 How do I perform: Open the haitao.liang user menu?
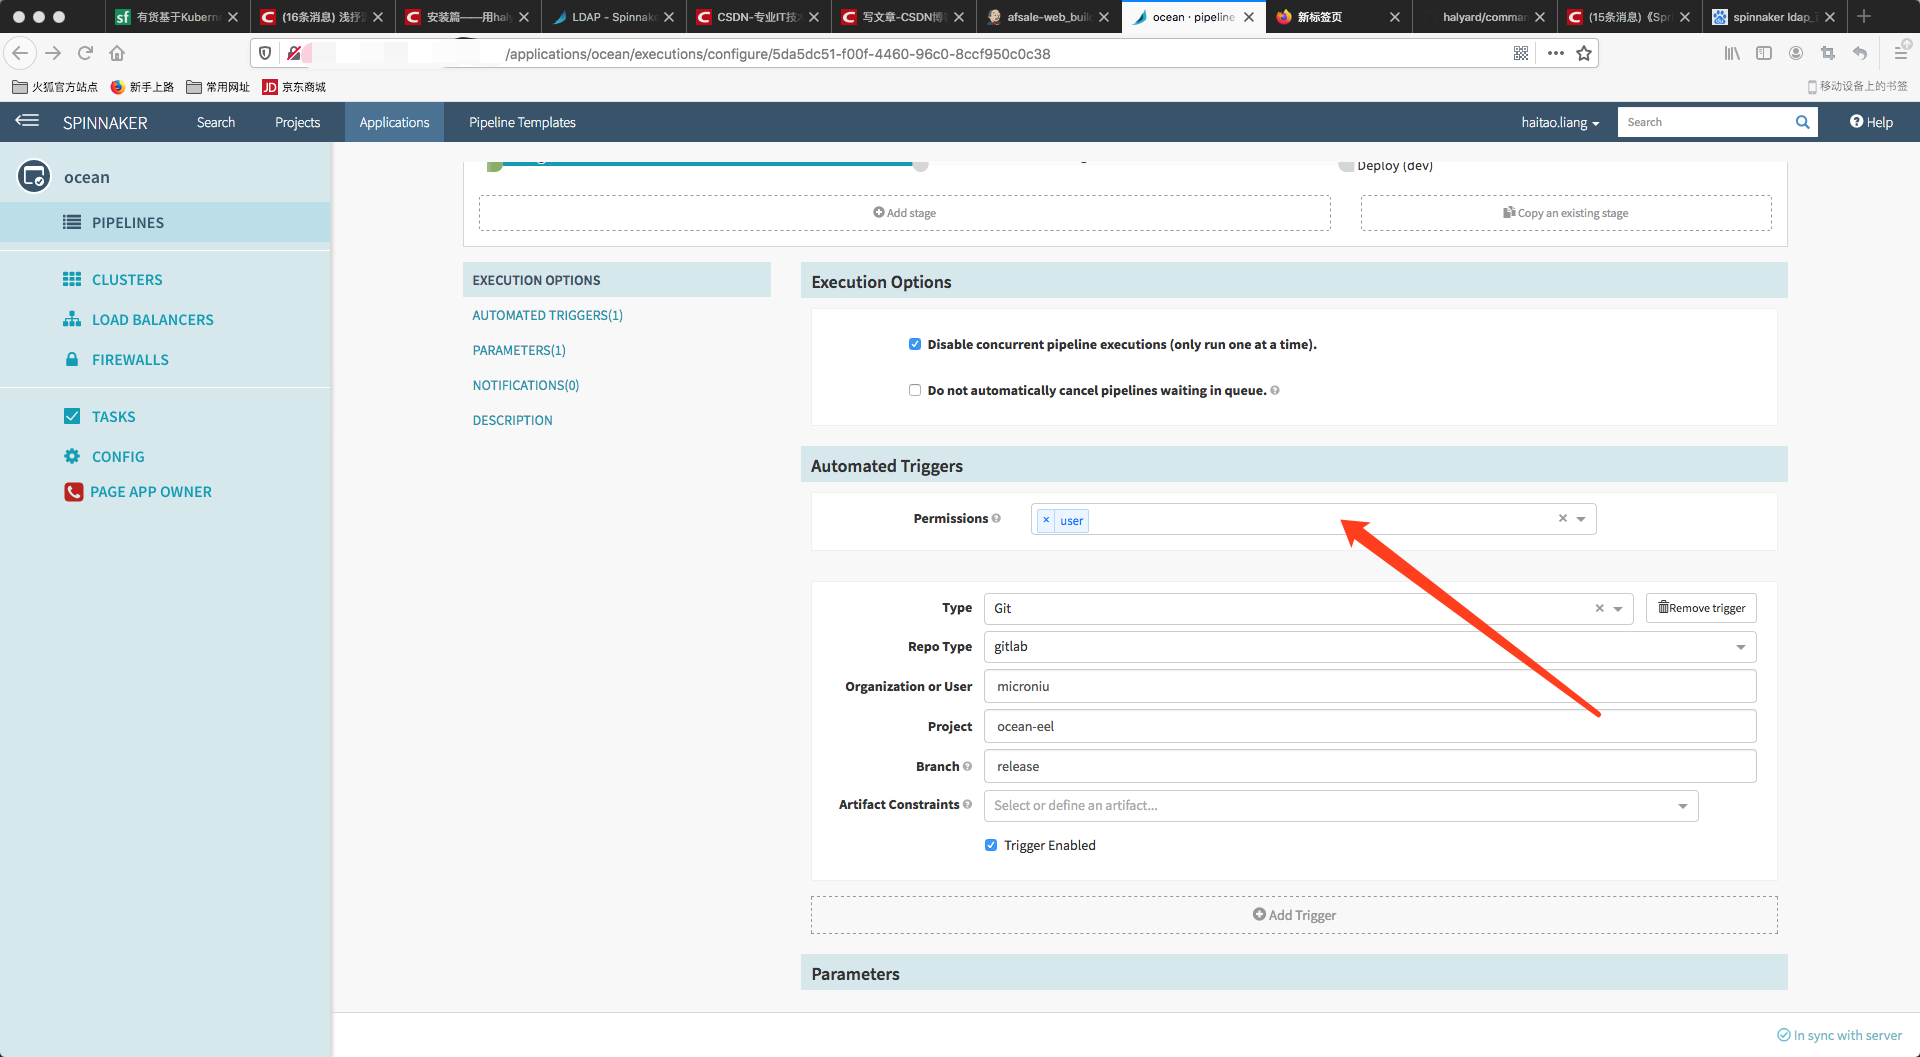click(x=1560, y=122)
